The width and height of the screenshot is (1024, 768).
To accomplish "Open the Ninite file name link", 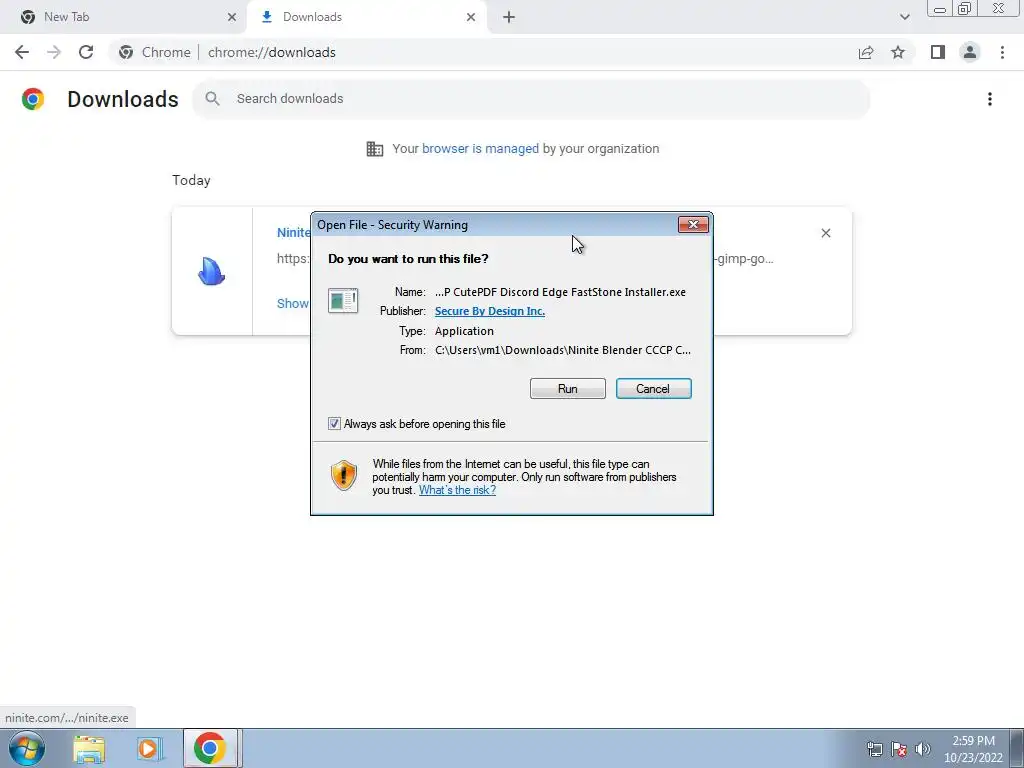I will (x=293, y=232).
